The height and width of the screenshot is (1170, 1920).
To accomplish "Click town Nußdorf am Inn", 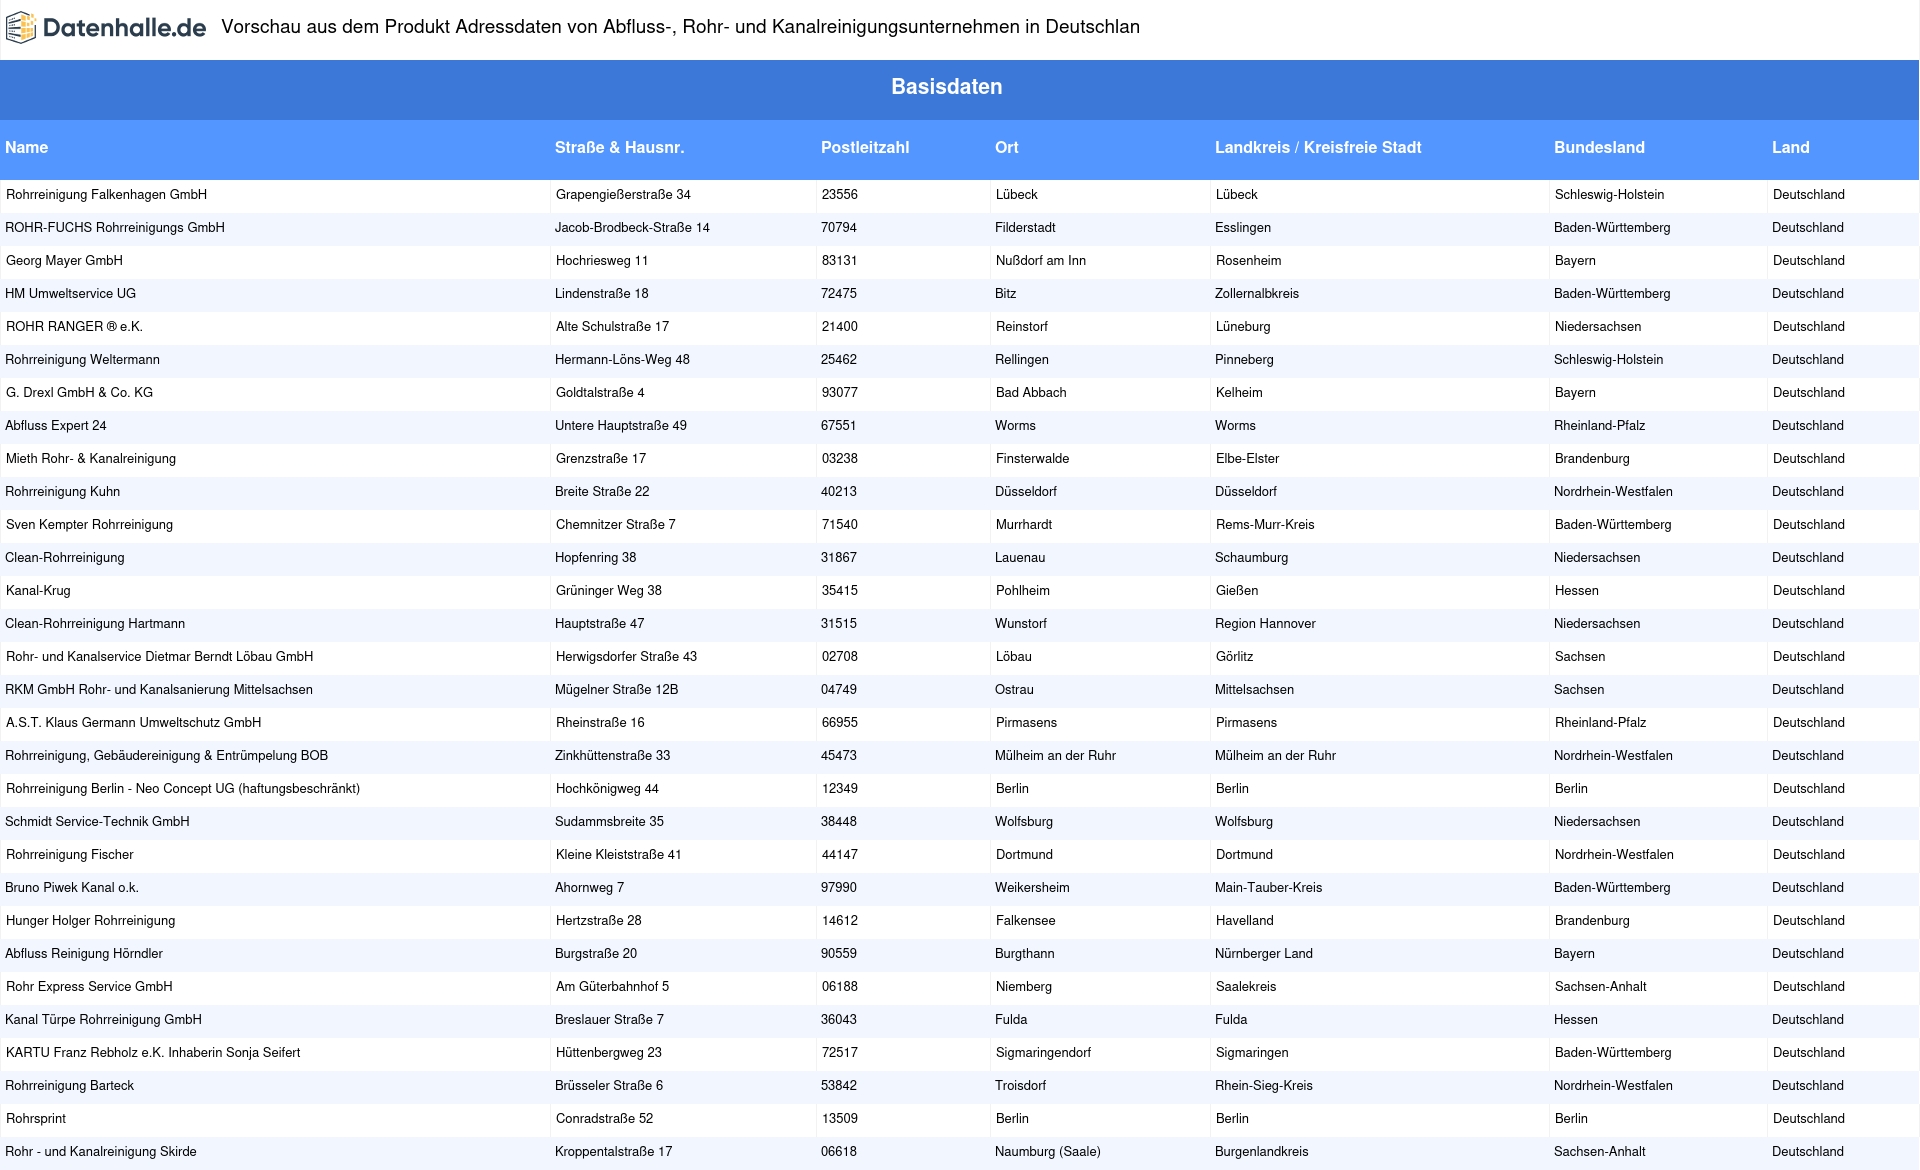I will [x=1041, y=261].
